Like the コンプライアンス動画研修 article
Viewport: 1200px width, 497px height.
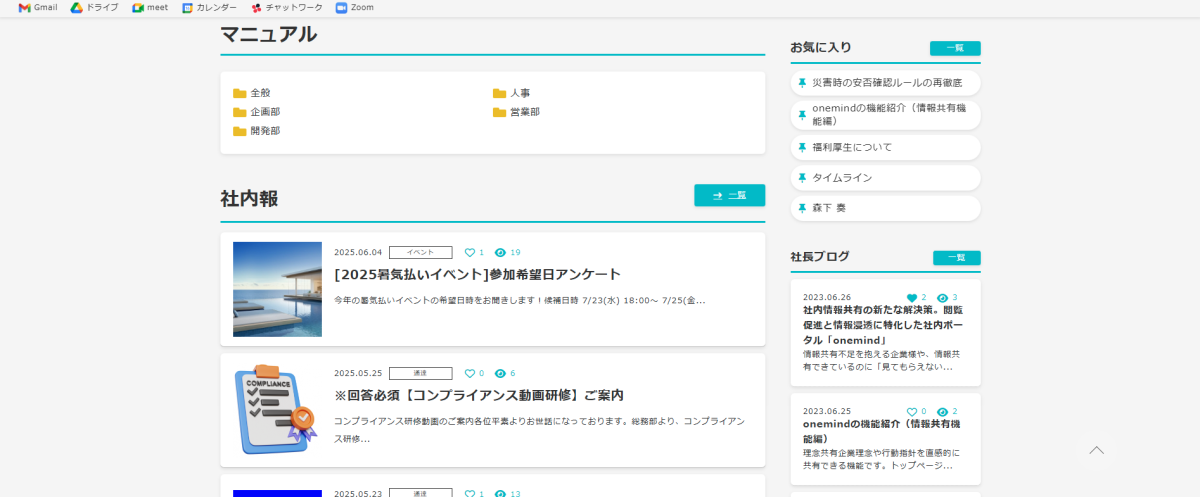click(470, 373)
